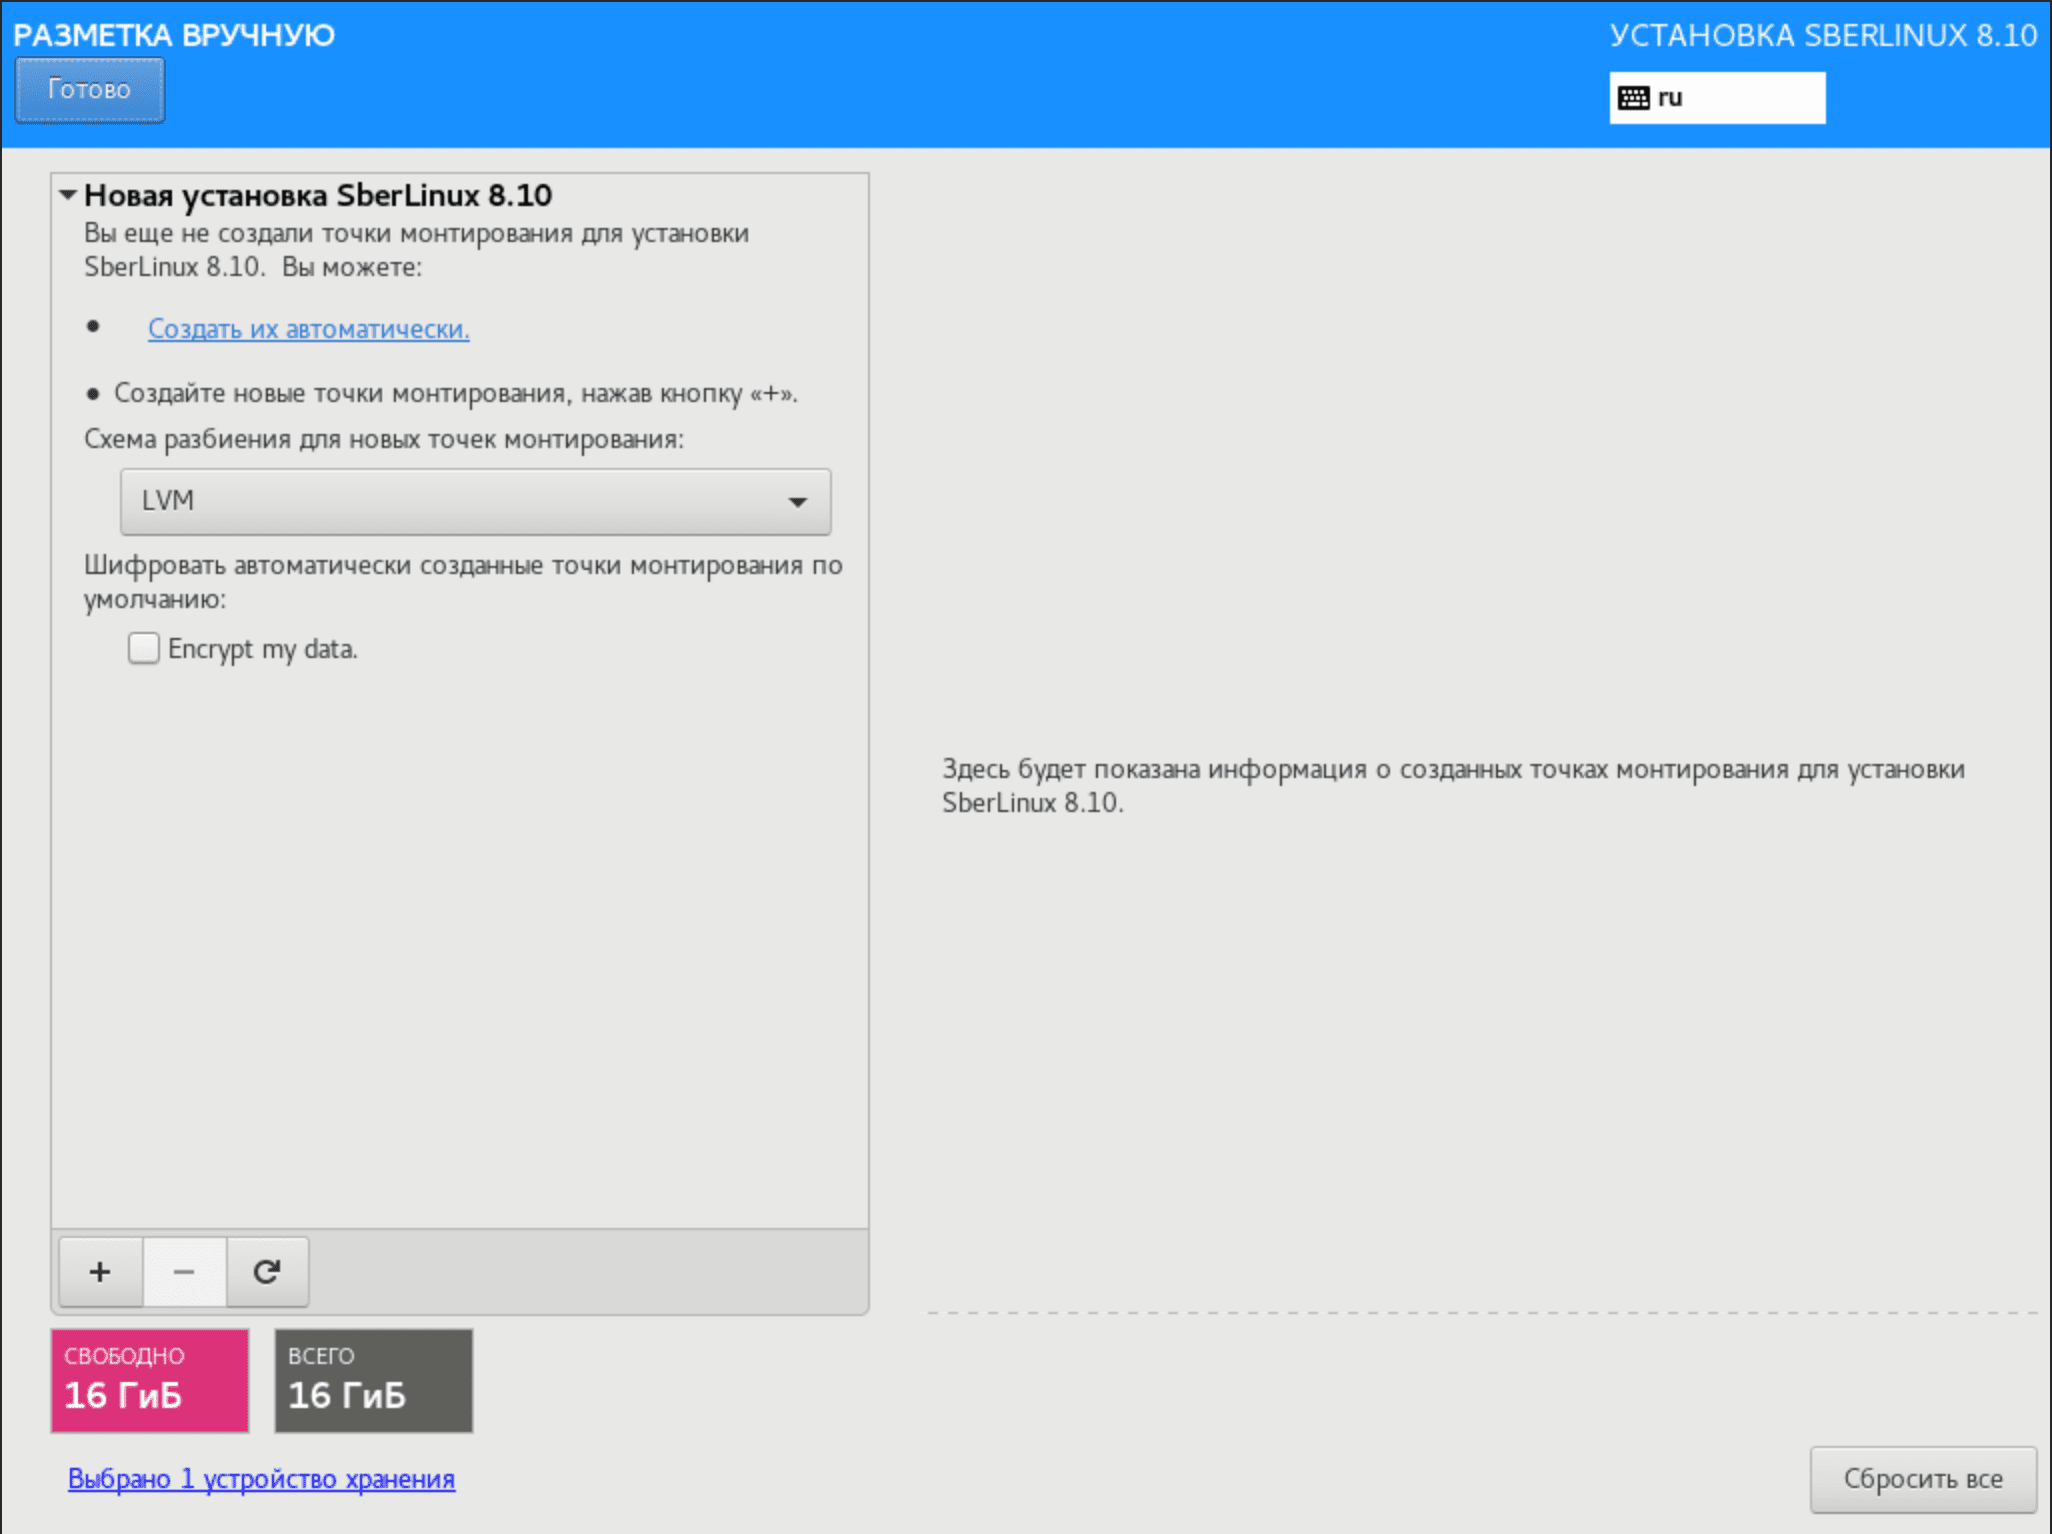Click the Вы еще не создали точки text
Image resolution: width=2052 pixels, height=1534 pixels.
(x=416, y=250)
